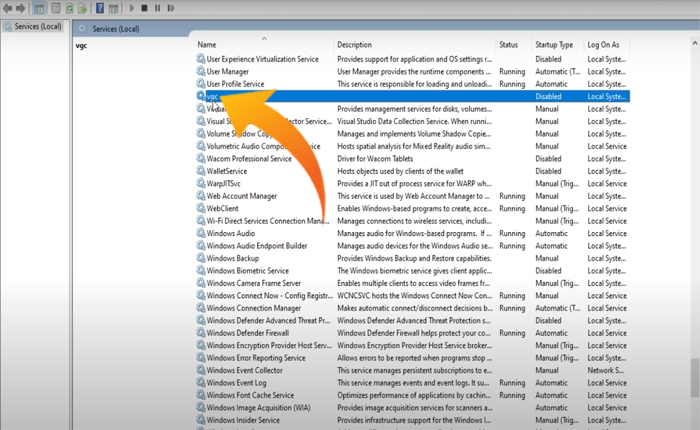This screenshot has height=430, width=700.
Task: Click the Log On As column header
Action: coord(603,45)
